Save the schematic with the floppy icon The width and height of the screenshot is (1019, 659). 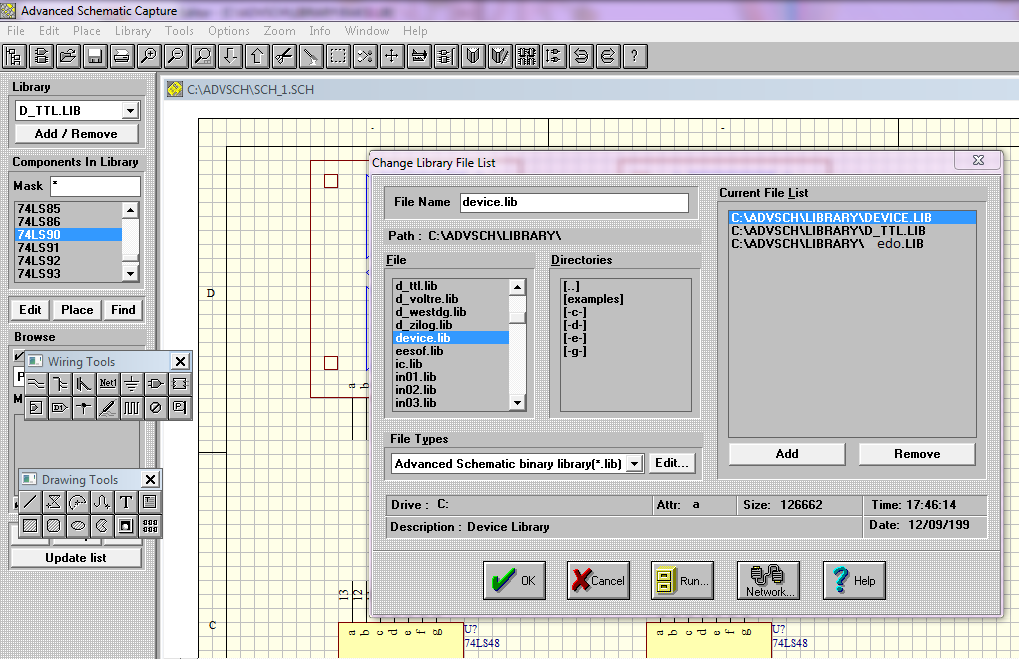coord(96,57)
